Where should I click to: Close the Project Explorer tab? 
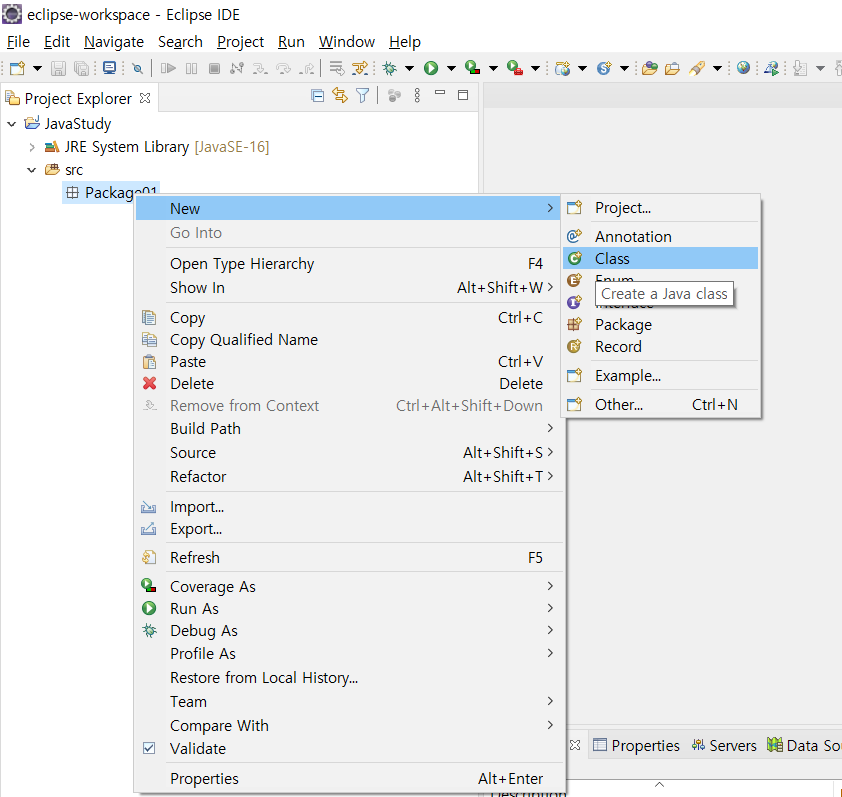click(x=145, y=98)
